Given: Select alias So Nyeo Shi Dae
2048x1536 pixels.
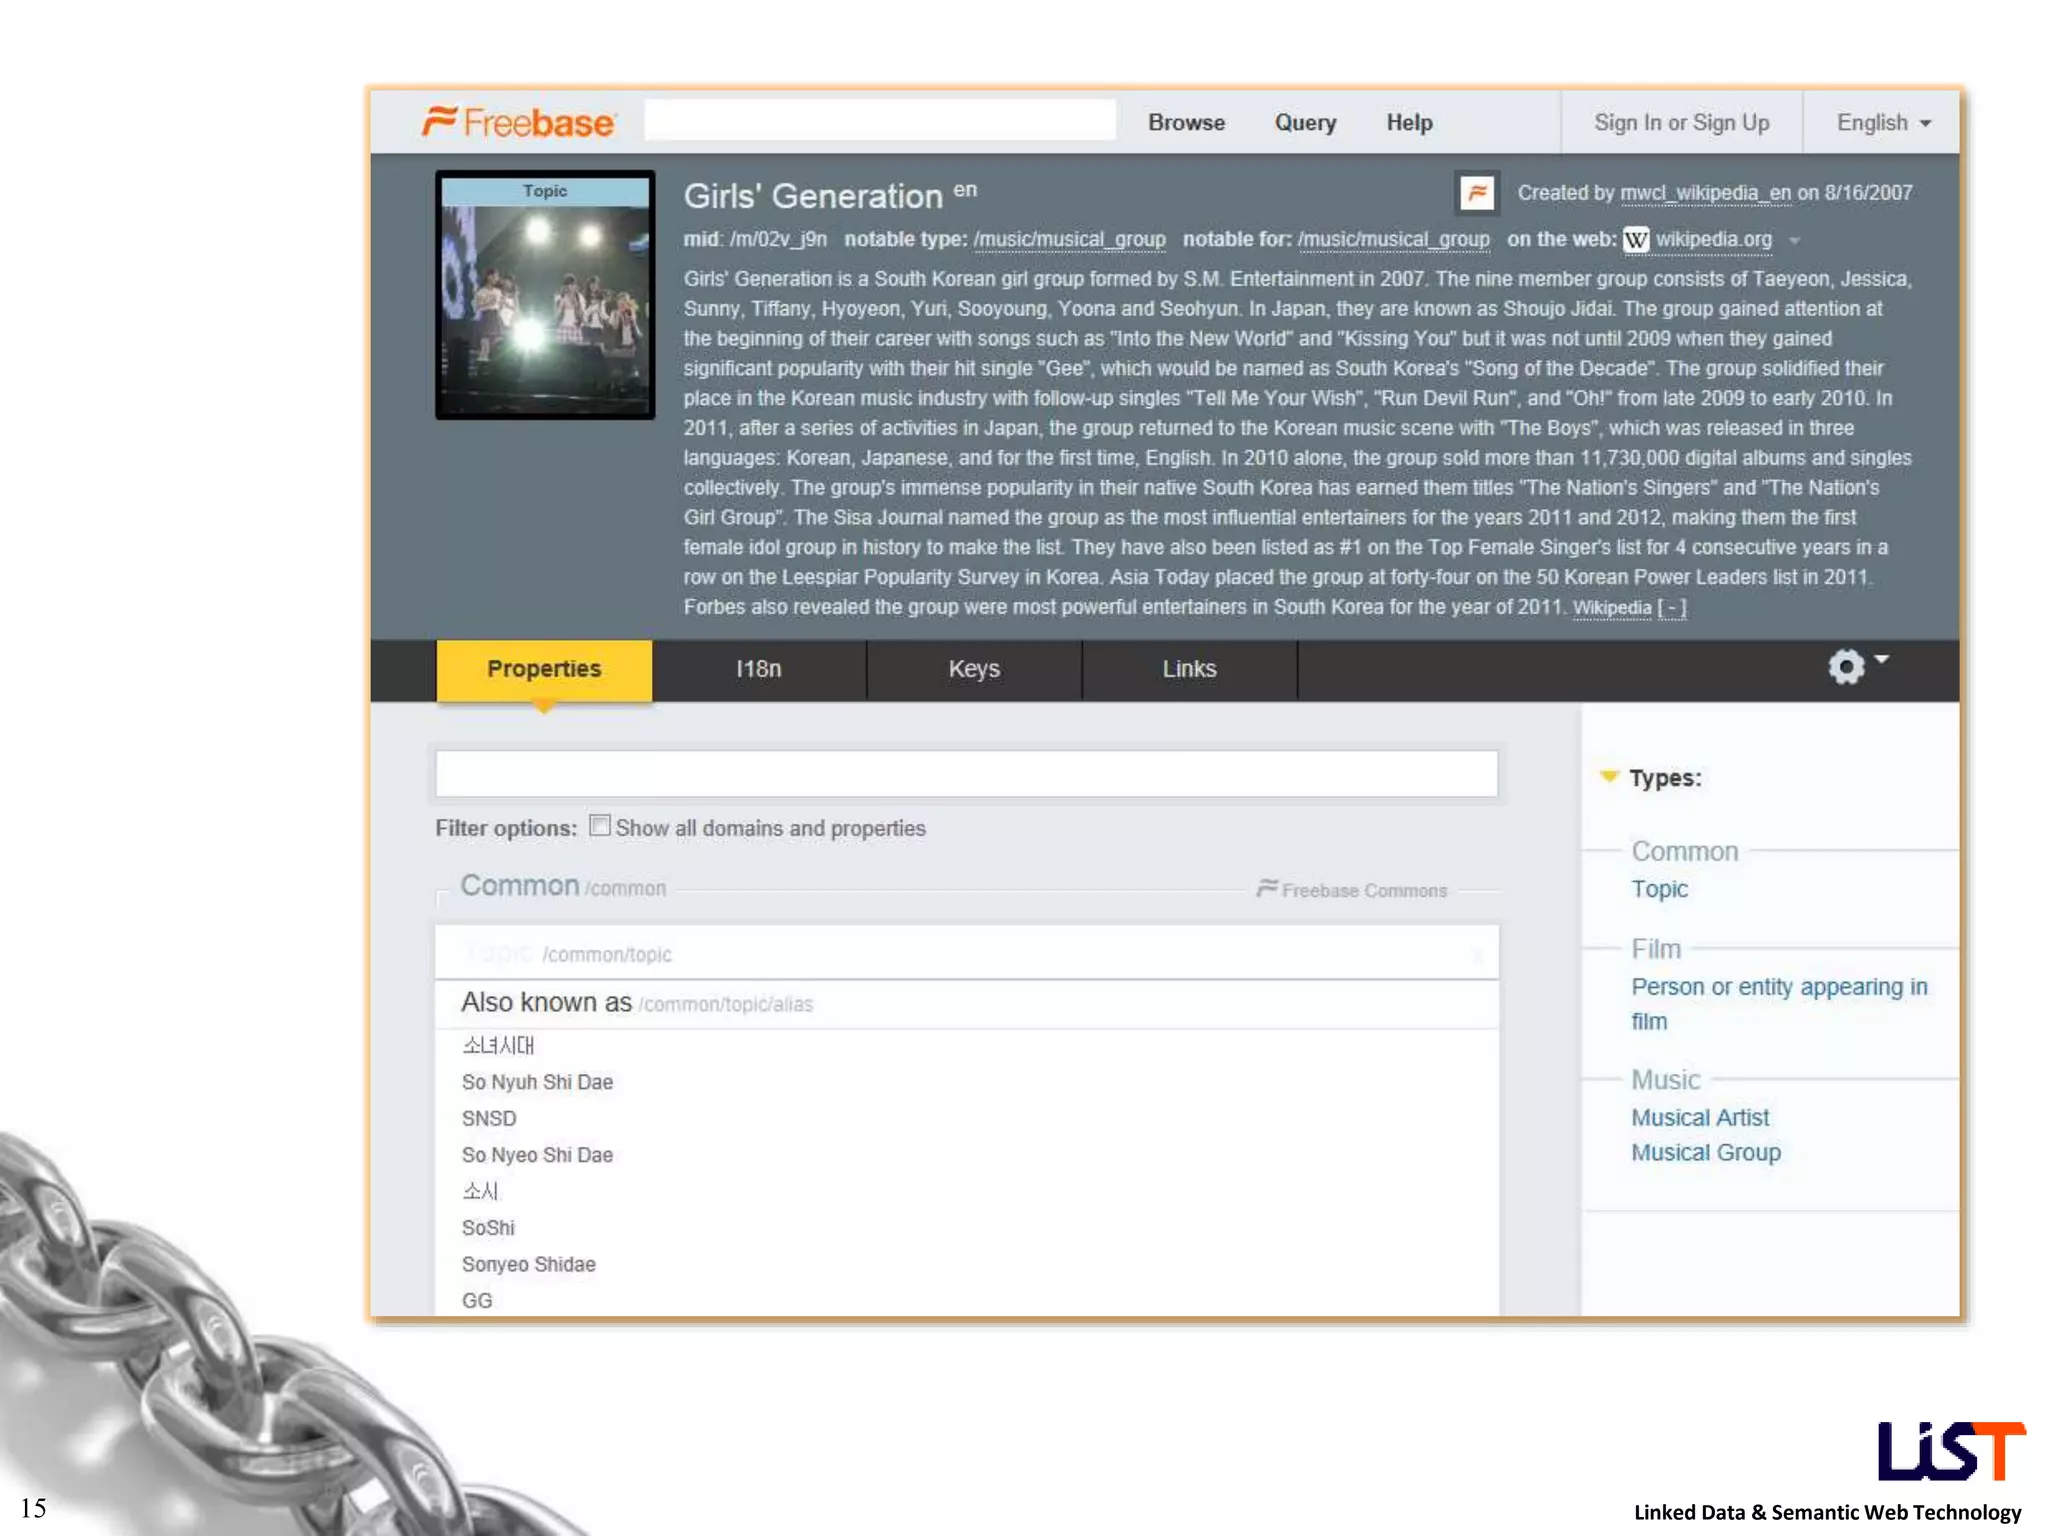Looking at the screenshot, I should (x=537, y=1155).
